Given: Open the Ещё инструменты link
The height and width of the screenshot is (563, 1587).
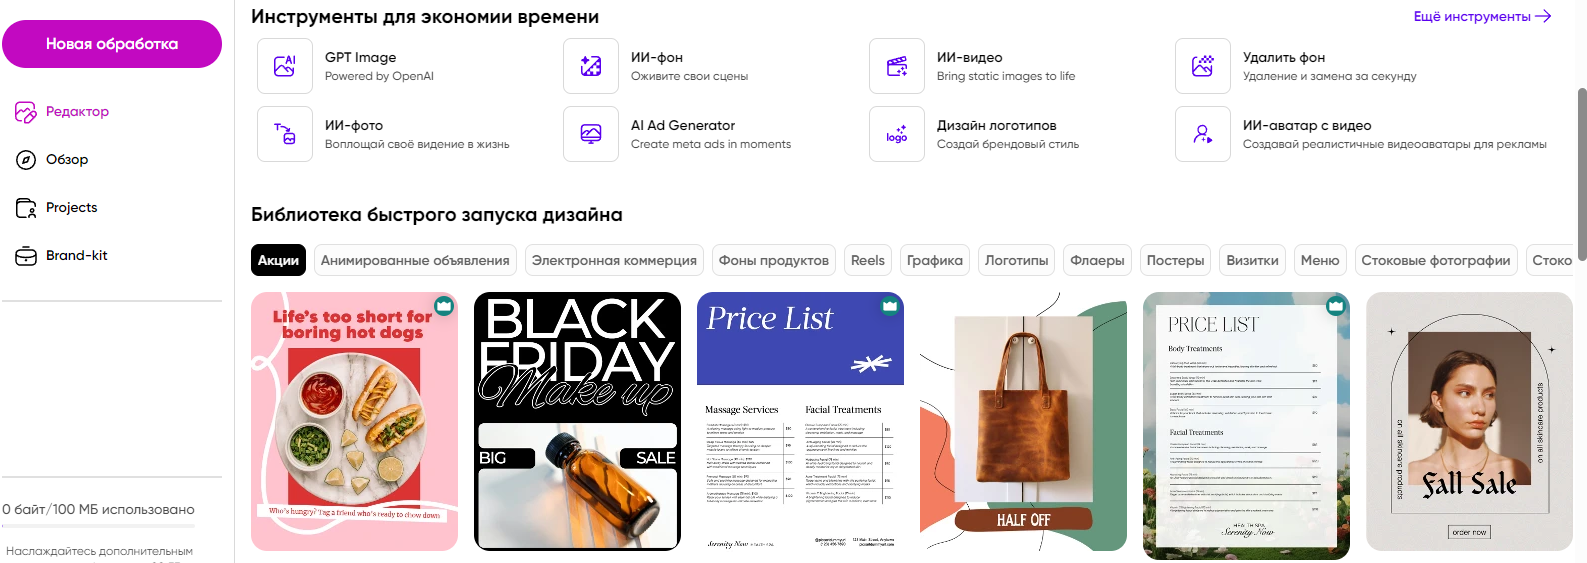Looking at the screenshot, I should tap(1482, 16).
